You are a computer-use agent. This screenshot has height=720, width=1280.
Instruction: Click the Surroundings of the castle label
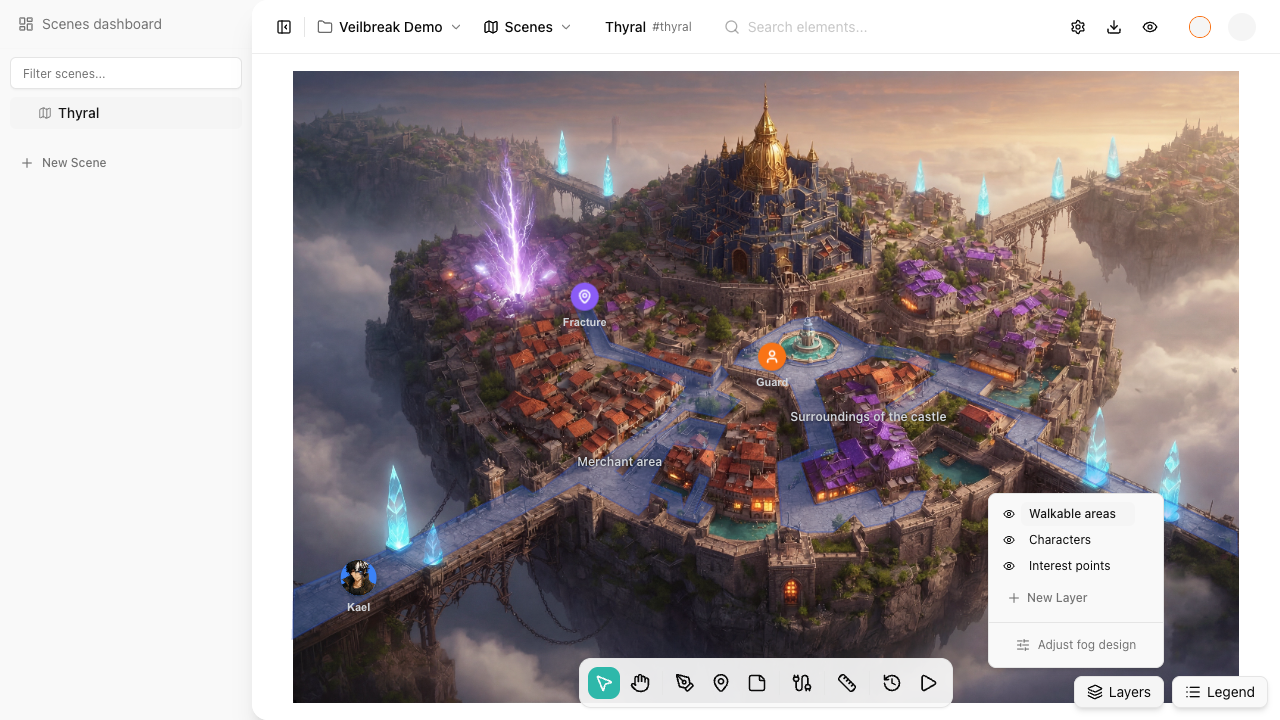pyautogui.click(x=868, y=417)
